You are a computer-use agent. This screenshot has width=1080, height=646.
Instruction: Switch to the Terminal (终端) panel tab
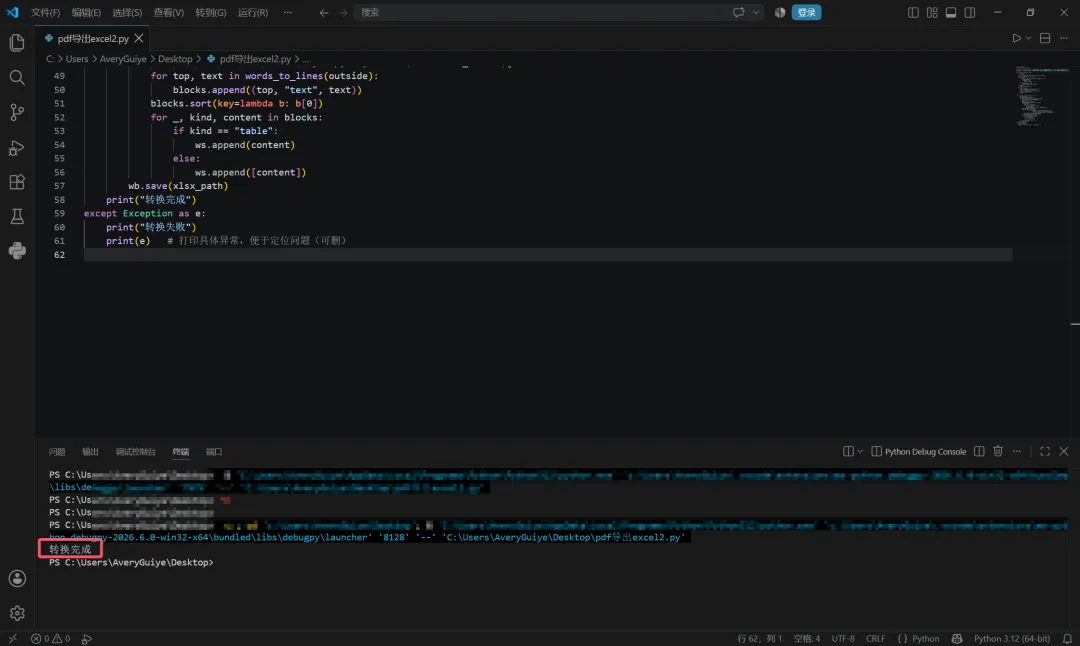180,452
